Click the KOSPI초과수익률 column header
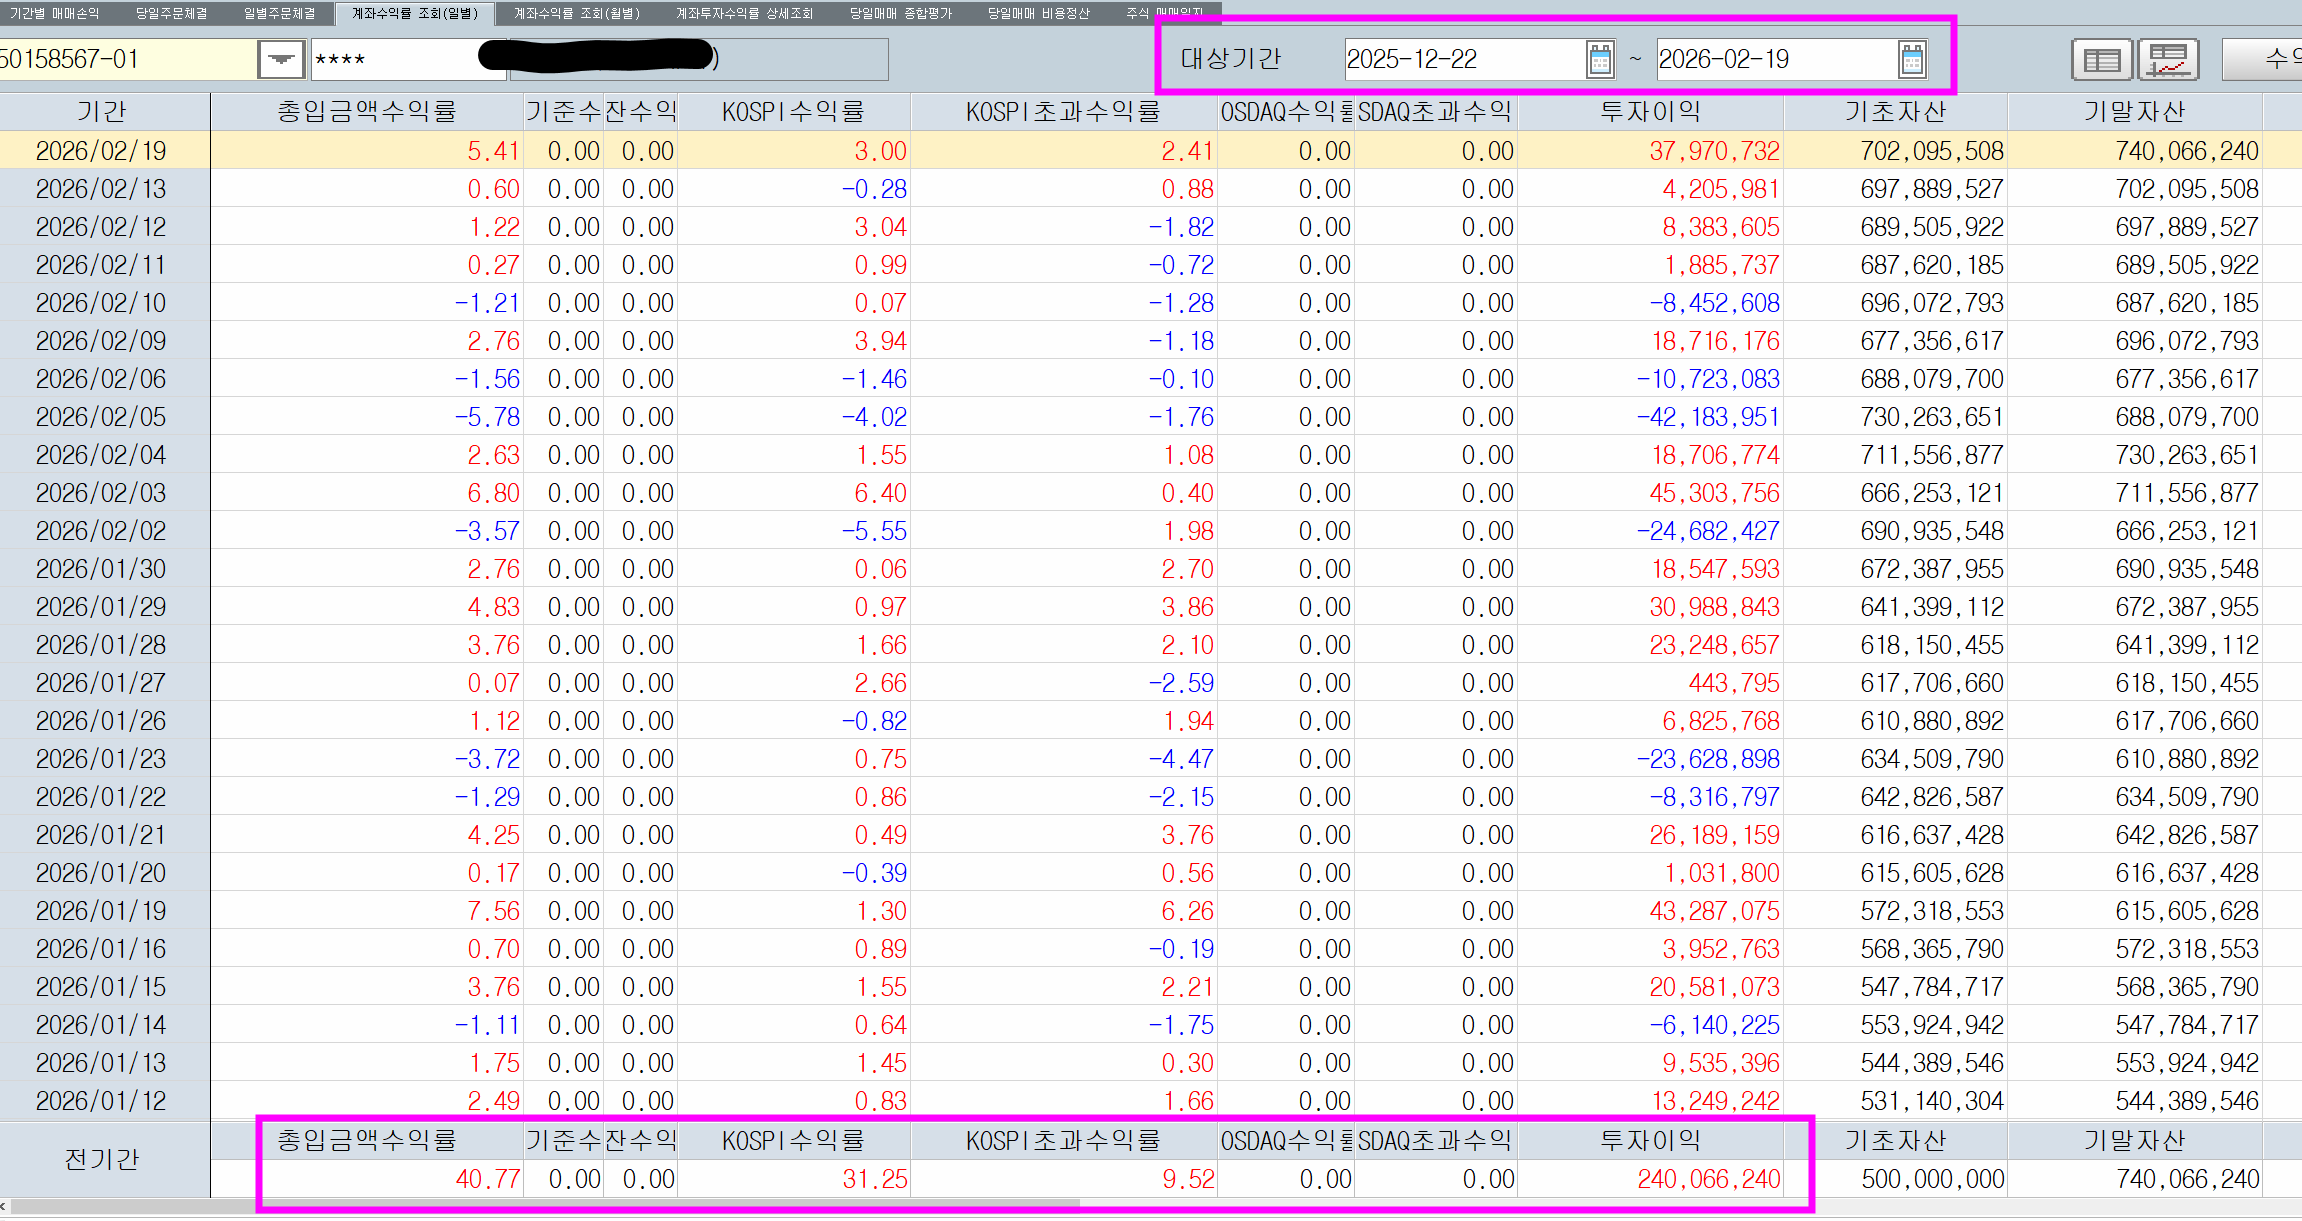Viewport: 2302px width, 1221px height. pyautogui.click(x=1063, y=111)
